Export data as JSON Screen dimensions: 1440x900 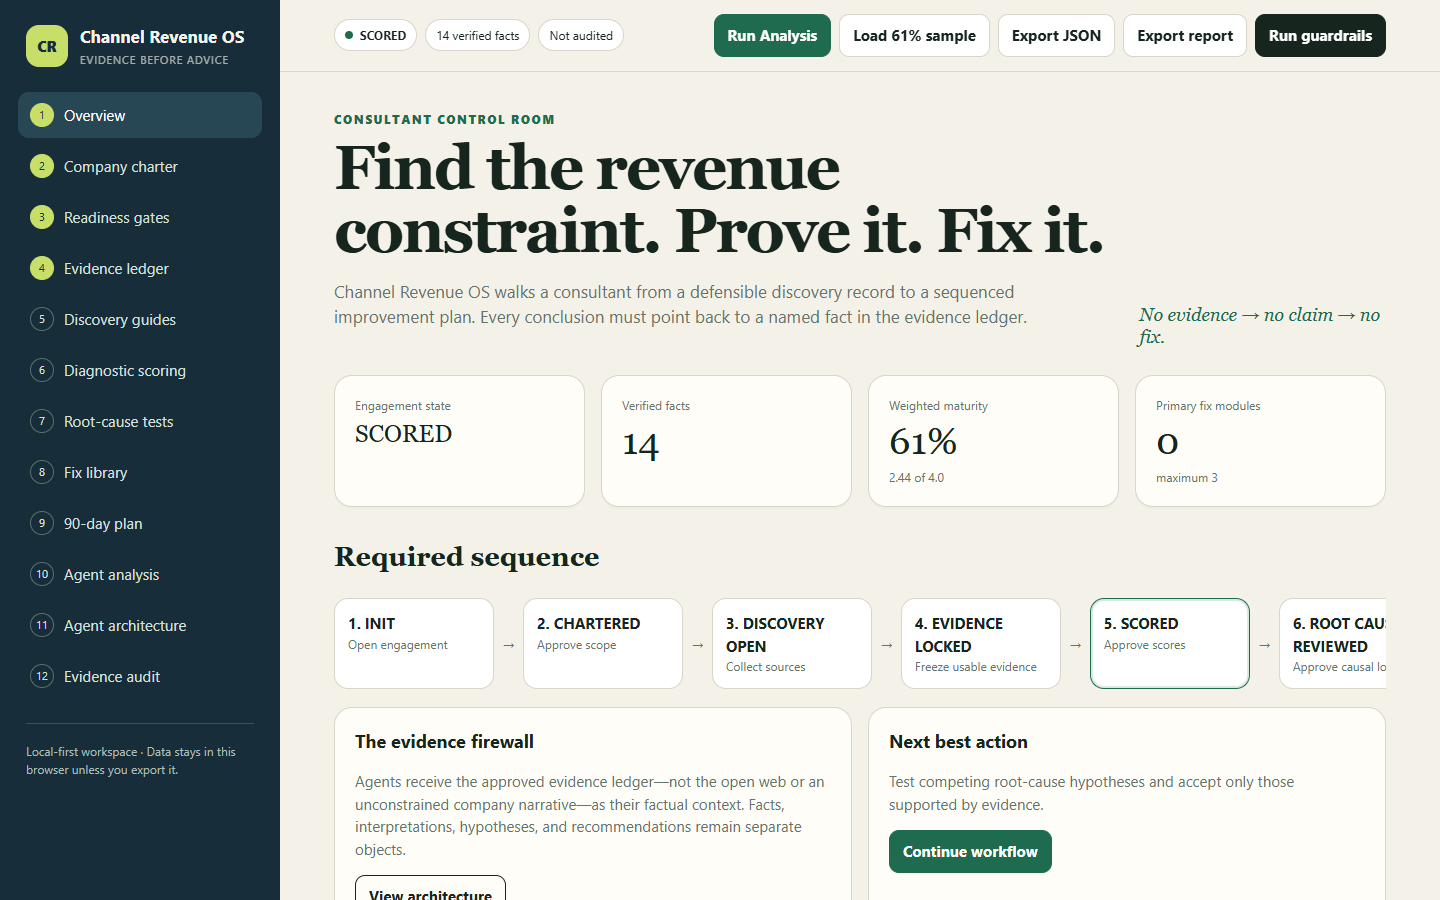(x=1056, y=35)
